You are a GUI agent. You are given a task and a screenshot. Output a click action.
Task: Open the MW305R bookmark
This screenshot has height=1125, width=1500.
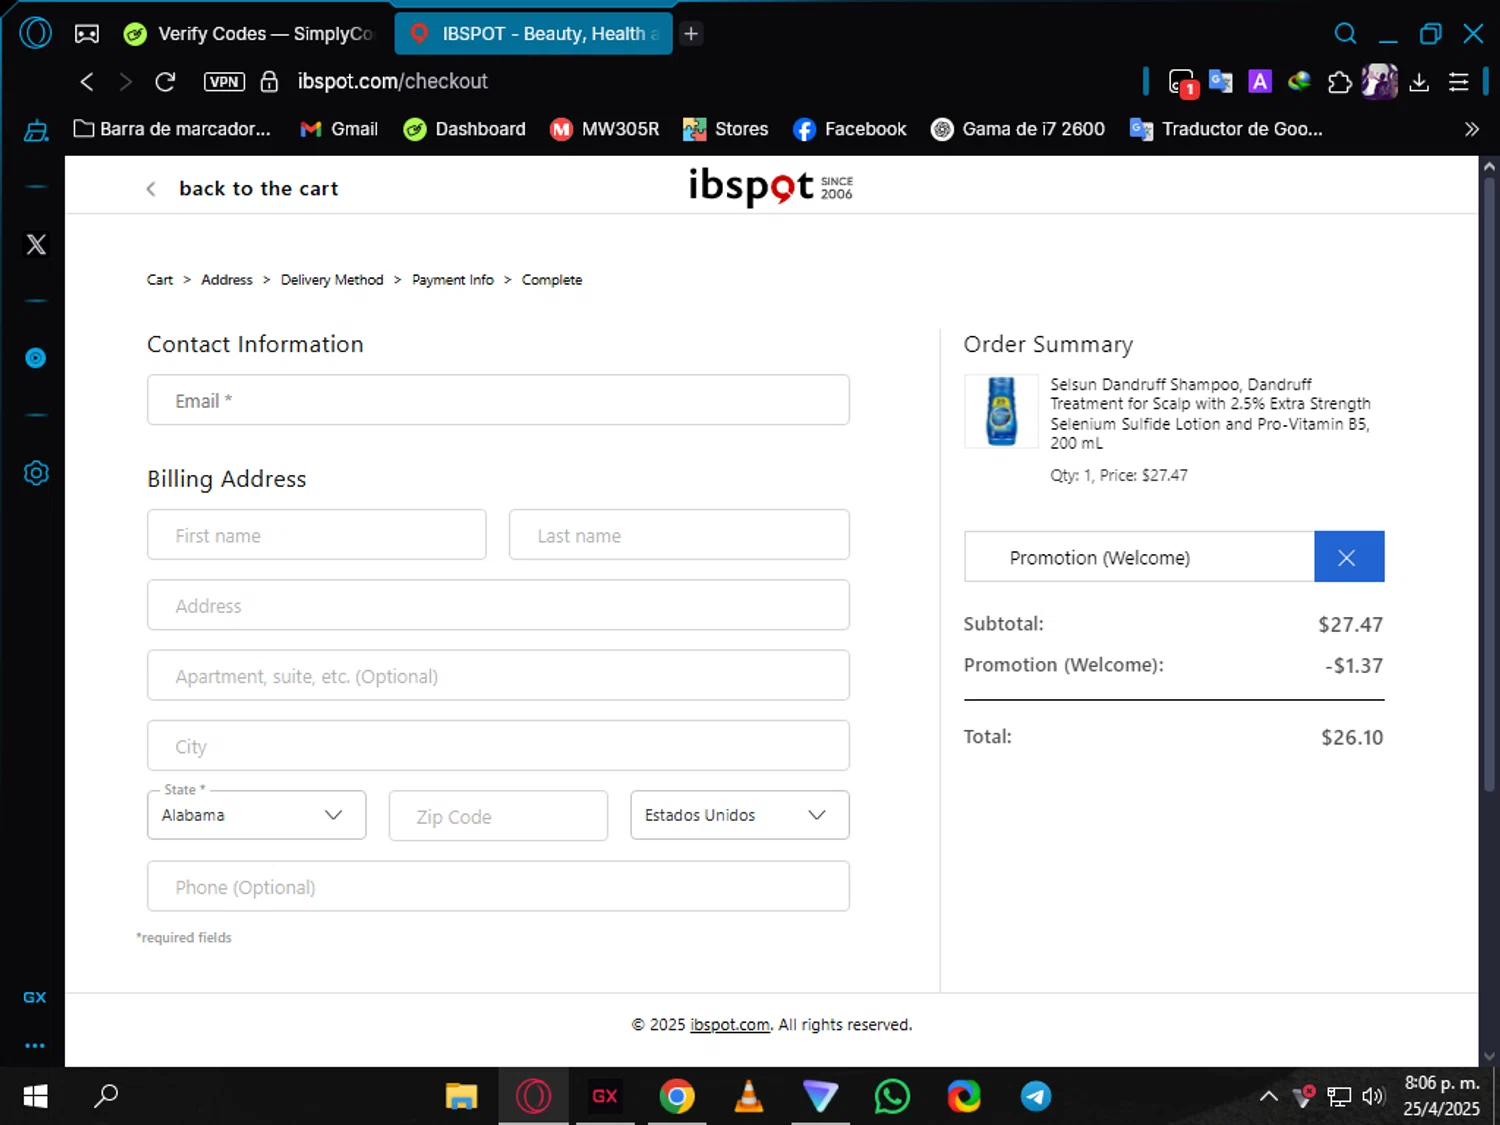[x=605, y=129]
